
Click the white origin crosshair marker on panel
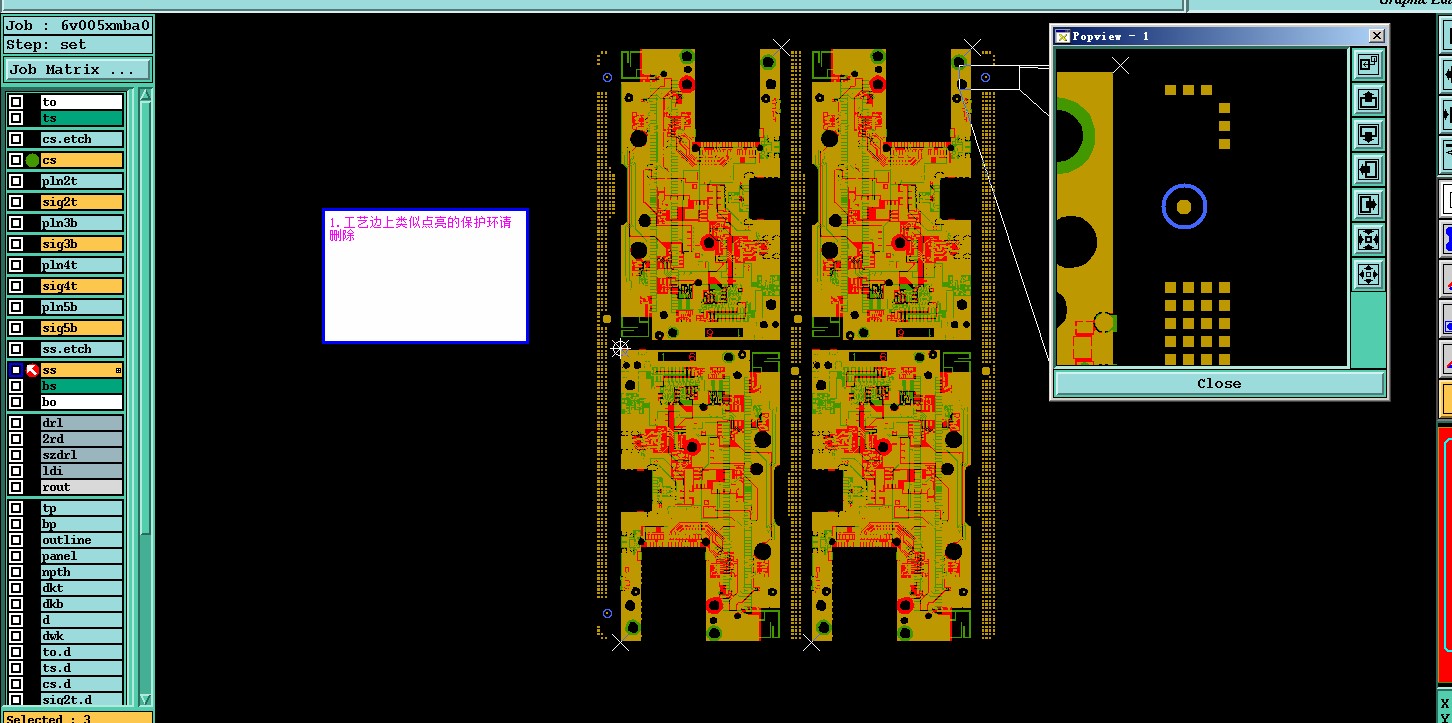pos(620,348)
